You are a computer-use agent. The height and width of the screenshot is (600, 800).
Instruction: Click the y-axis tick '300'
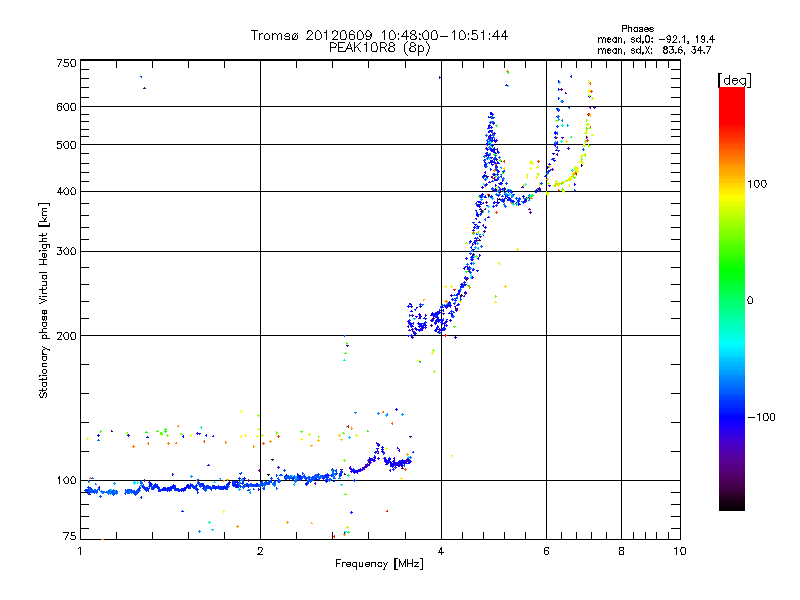67,252
